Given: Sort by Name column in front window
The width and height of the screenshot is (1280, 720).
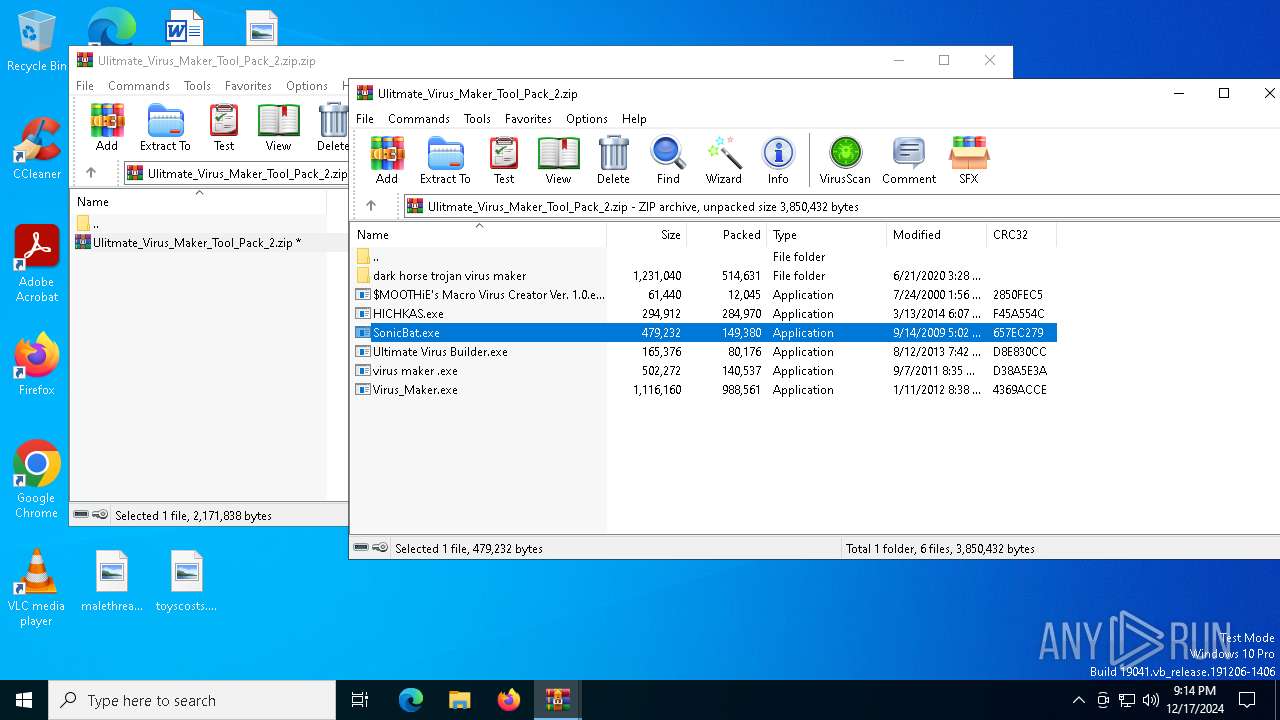Looking at the screenshot, I should click(x=478, y=234).
